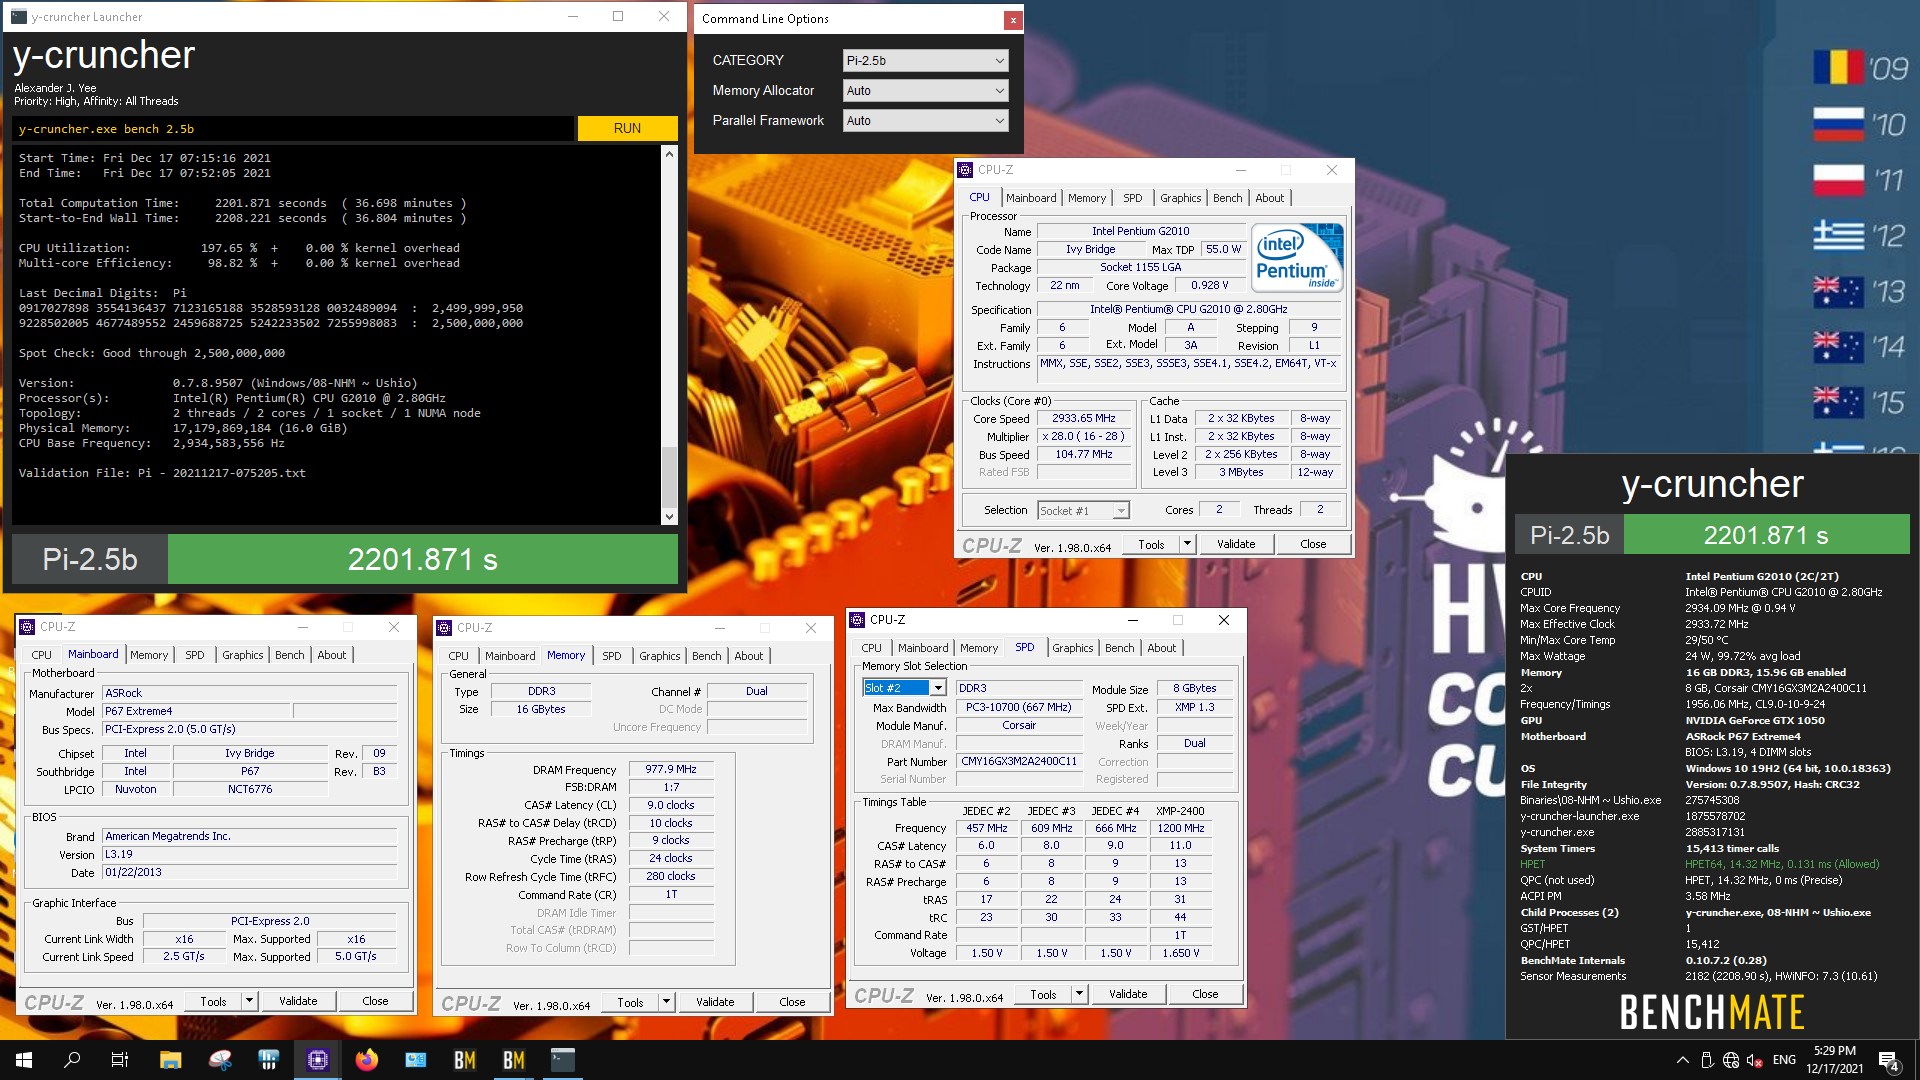Open the CATEGORY dropdown showing Pi-2.5b
This screenshot has width=1920, height=1080.
(925, 60)
